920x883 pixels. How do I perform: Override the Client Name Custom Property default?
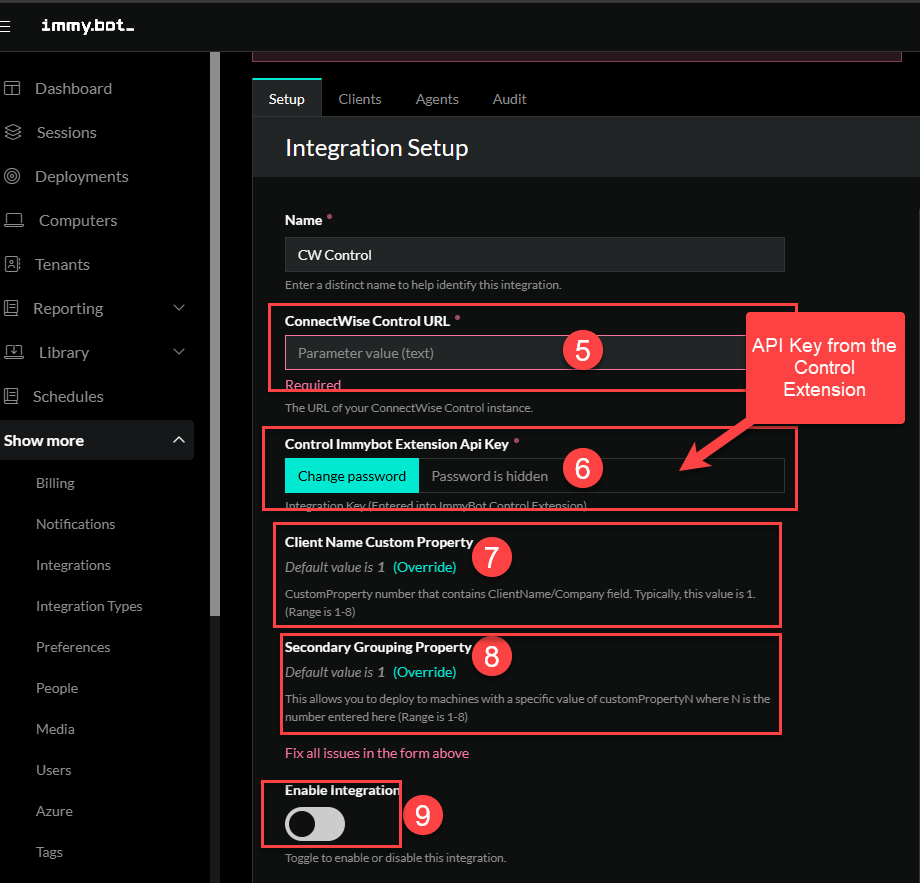pos(424,567)
